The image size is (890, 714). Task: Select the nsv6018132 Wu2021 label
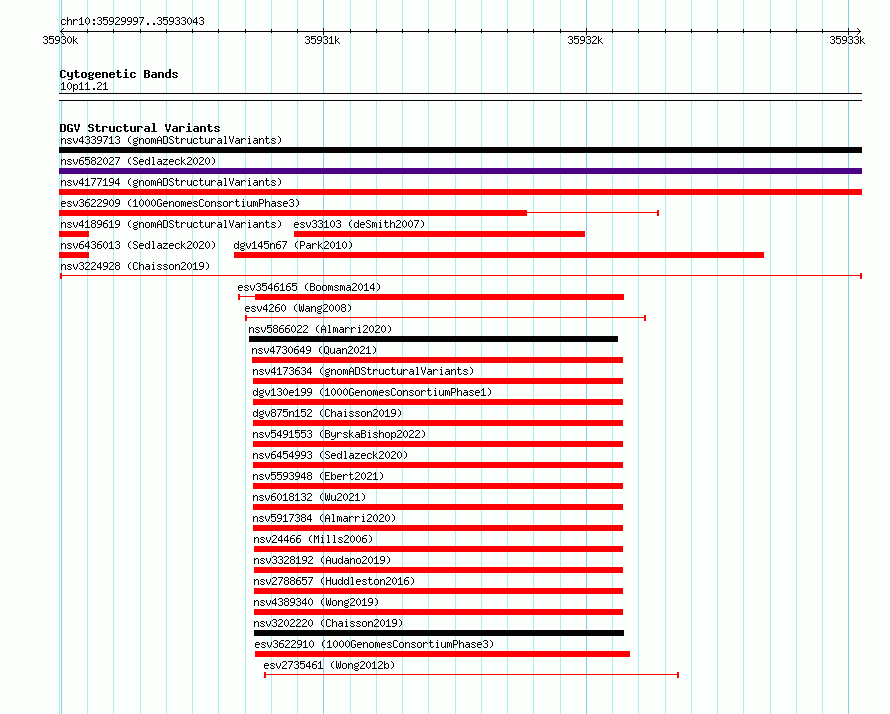309,497
